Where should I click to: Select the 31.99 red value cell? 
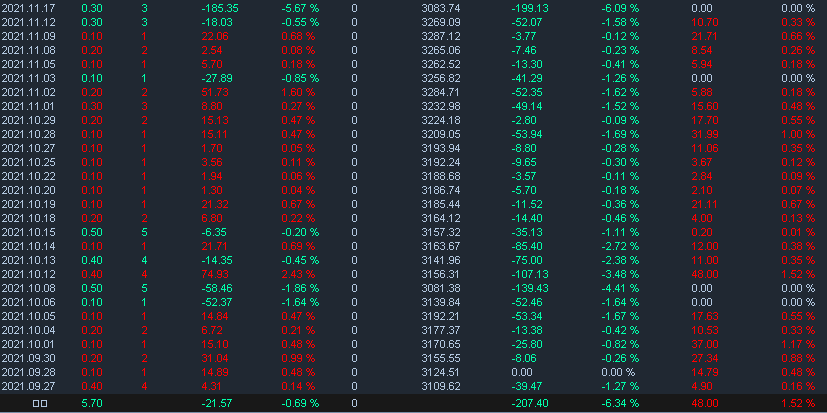[x=704, y=134]
